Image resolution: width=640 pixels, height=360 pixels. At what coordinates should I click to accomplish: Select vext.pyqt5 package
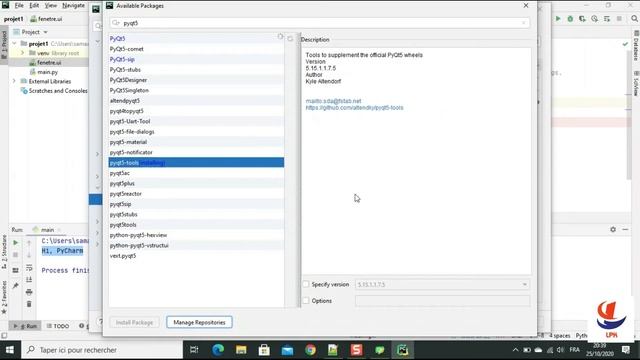196,256
